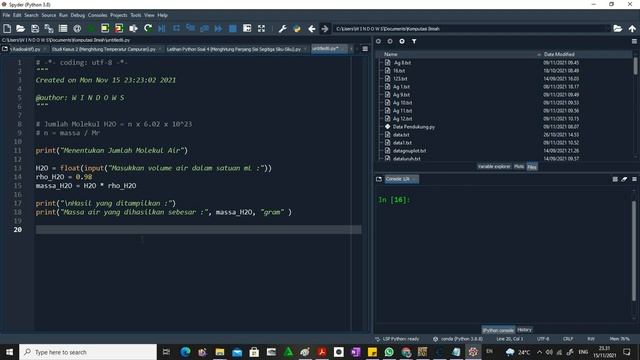Screen dimensions: 640x360
Task: Open the File menu
Action: [x=6, y=15]
